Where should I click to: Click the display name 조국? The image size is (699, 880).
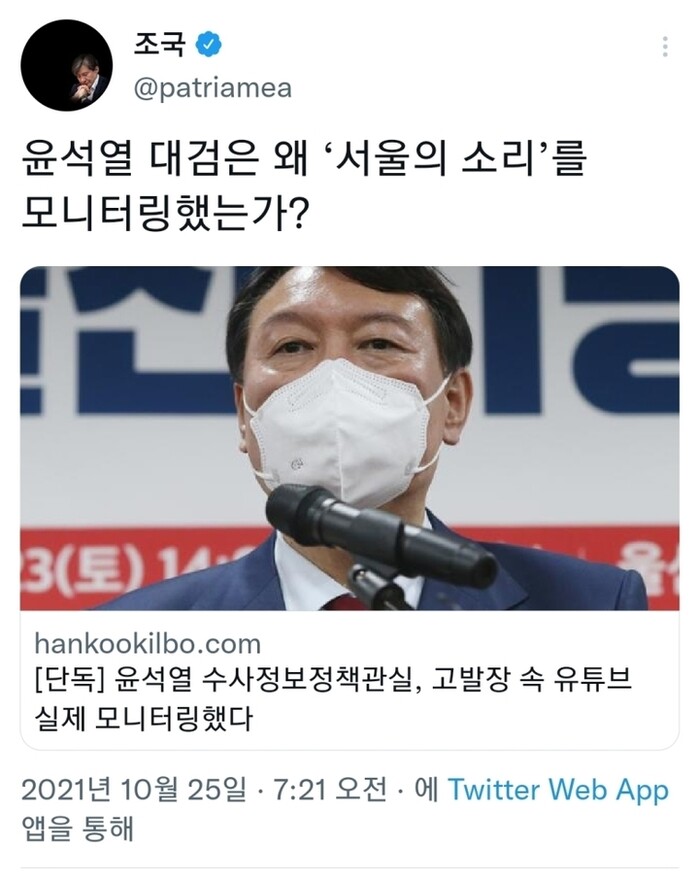(x=159, y=44)
